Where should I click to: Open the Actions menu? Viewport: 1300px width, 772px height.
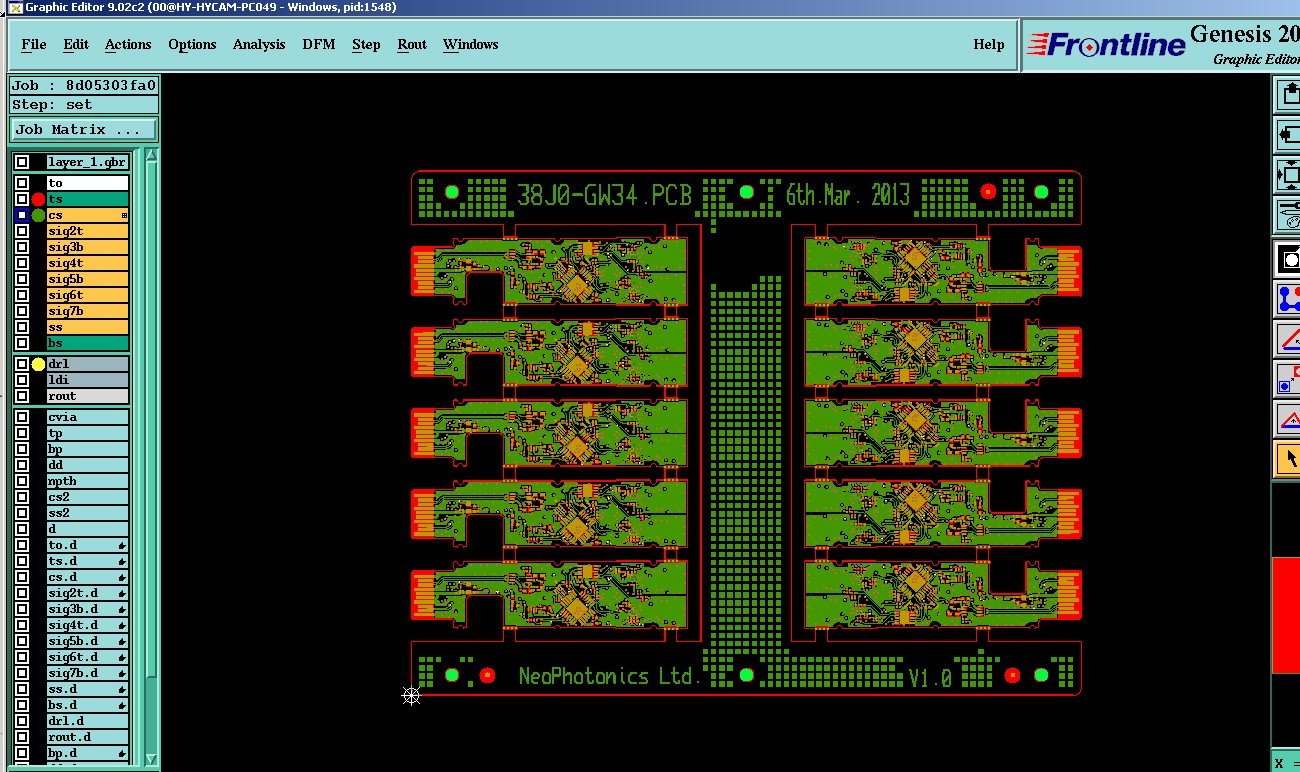point(128,44)
